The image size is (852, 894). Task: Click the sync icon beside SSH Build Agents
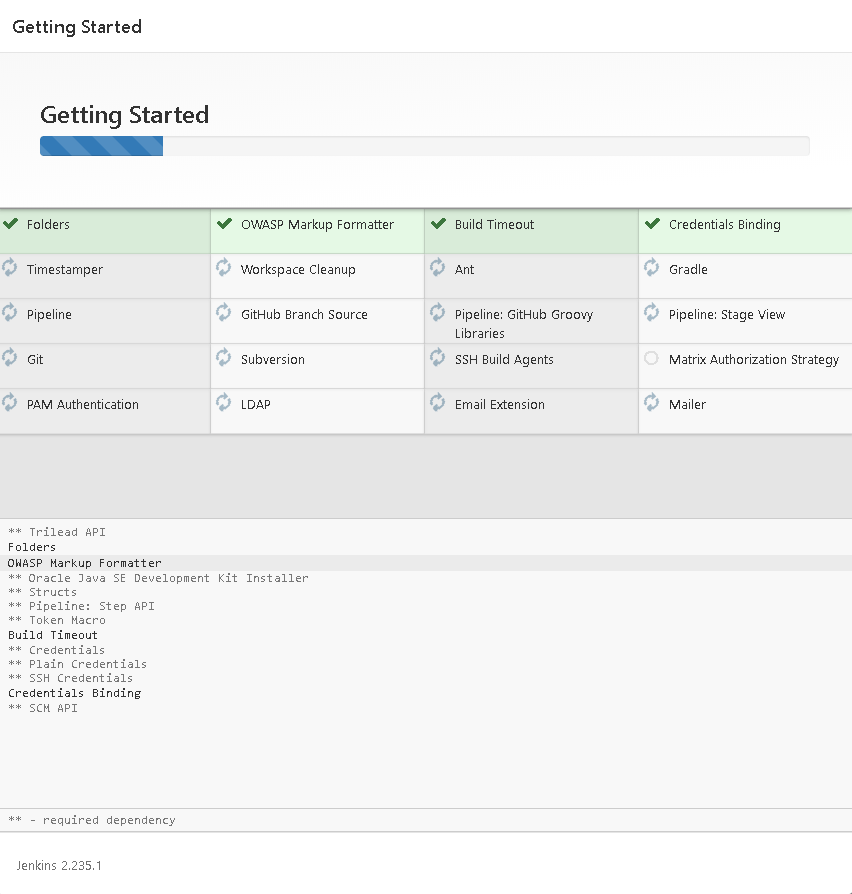click(x=438, y=358)
